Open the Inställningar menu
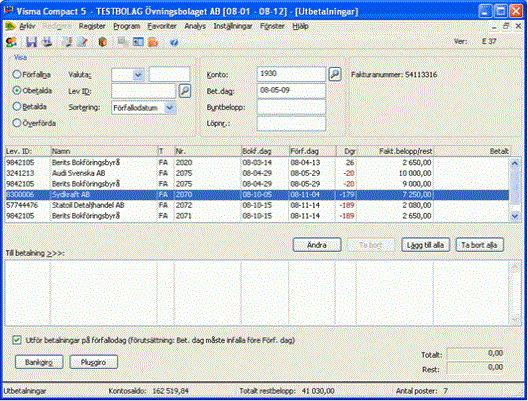The width and height of the screenshot is (528, 401). click(x=233, y=26)
